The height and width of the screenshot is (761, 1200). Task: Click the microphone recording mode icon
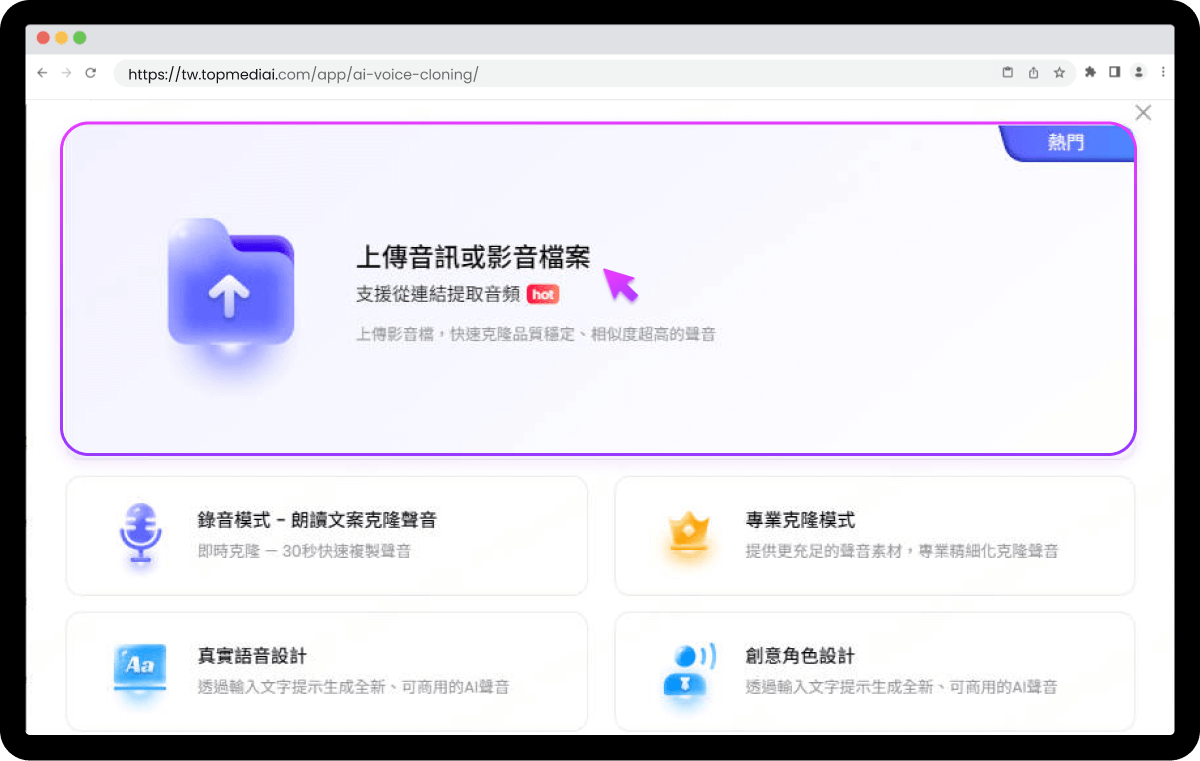click(x=140, y=535)
